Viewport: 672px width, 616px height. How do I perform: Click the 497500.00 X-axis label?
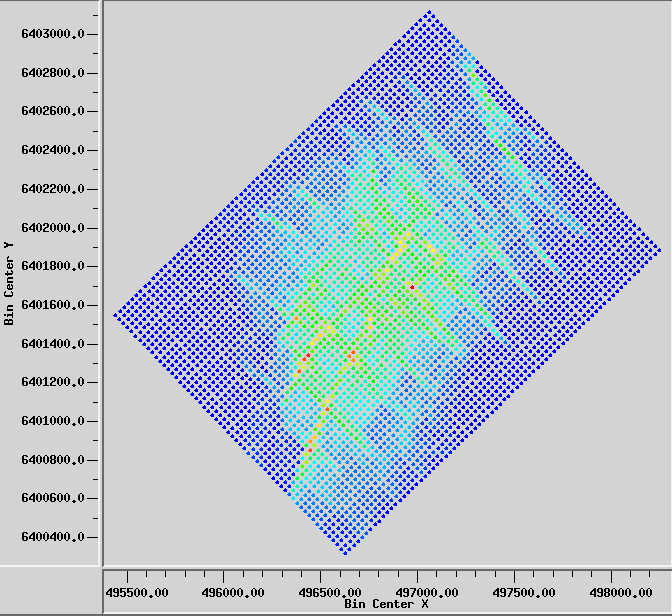point(524,593)
